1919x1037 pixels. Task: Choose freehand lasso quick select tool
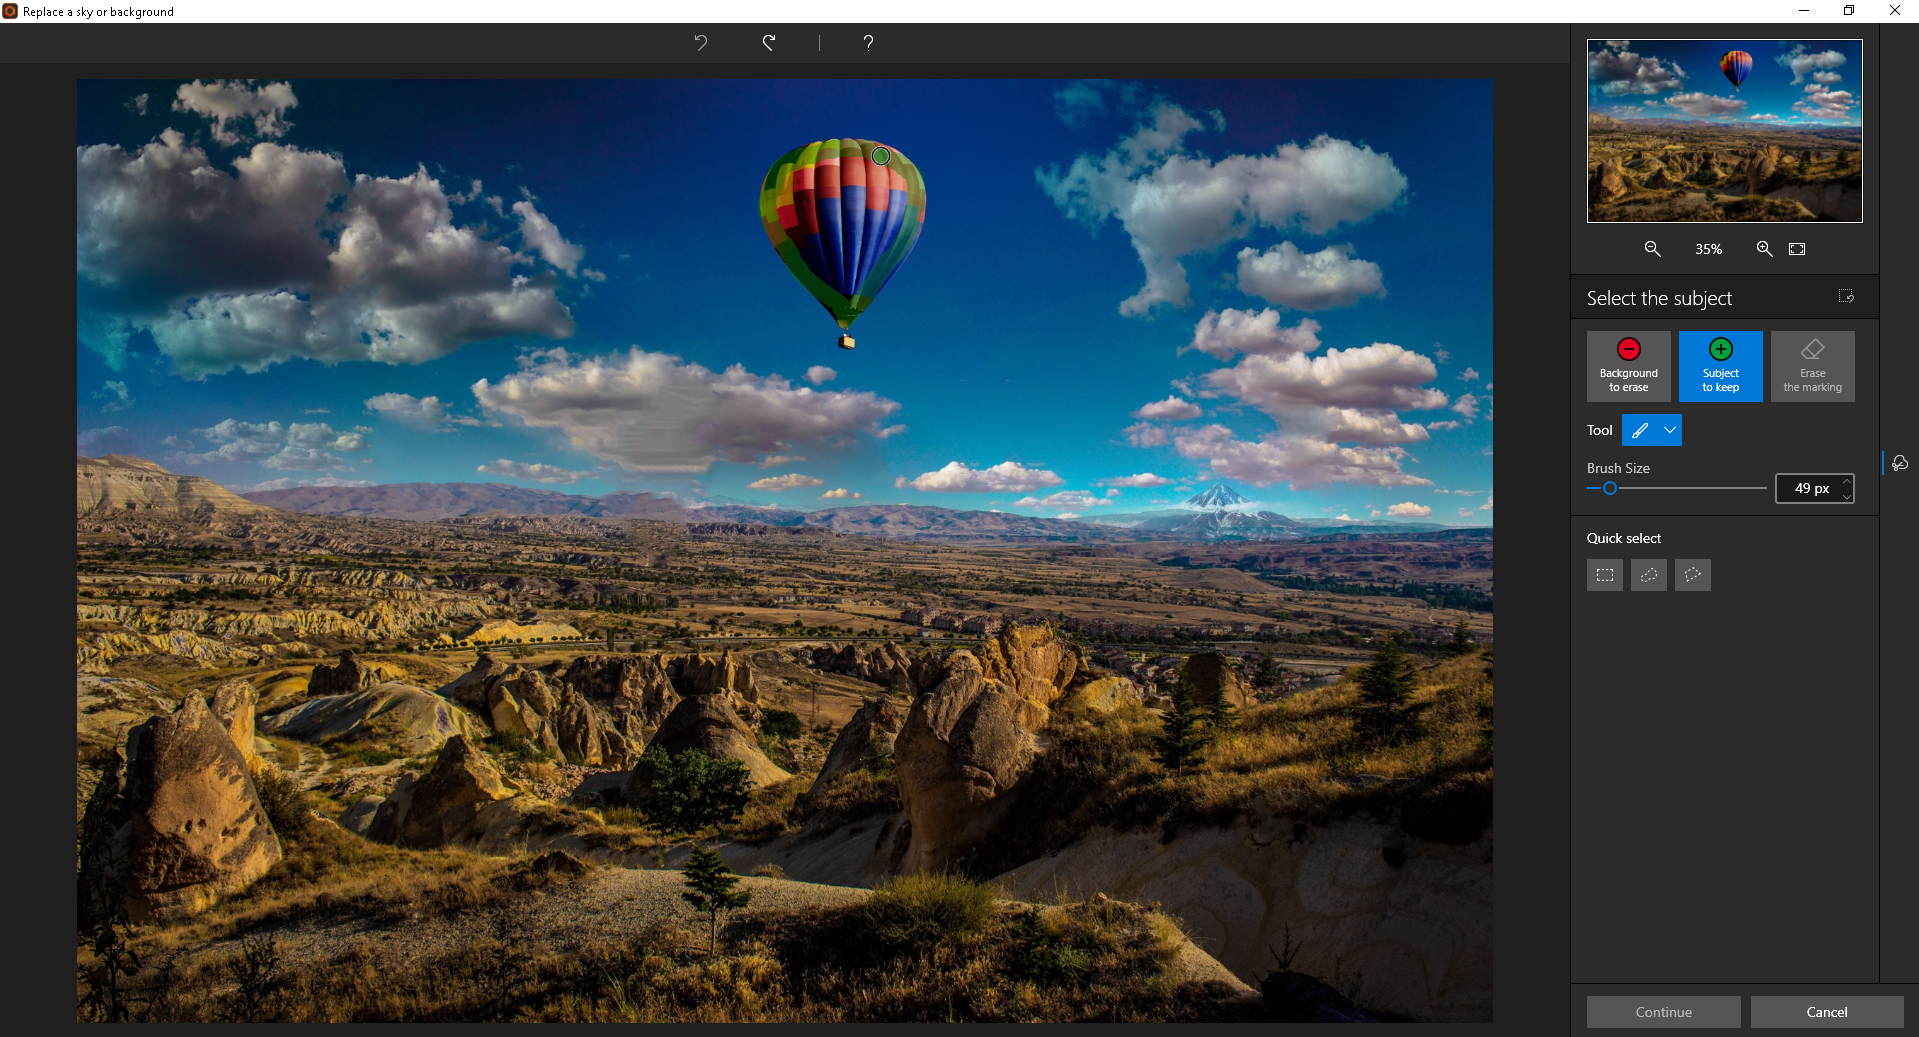[x=1649, y=575]
